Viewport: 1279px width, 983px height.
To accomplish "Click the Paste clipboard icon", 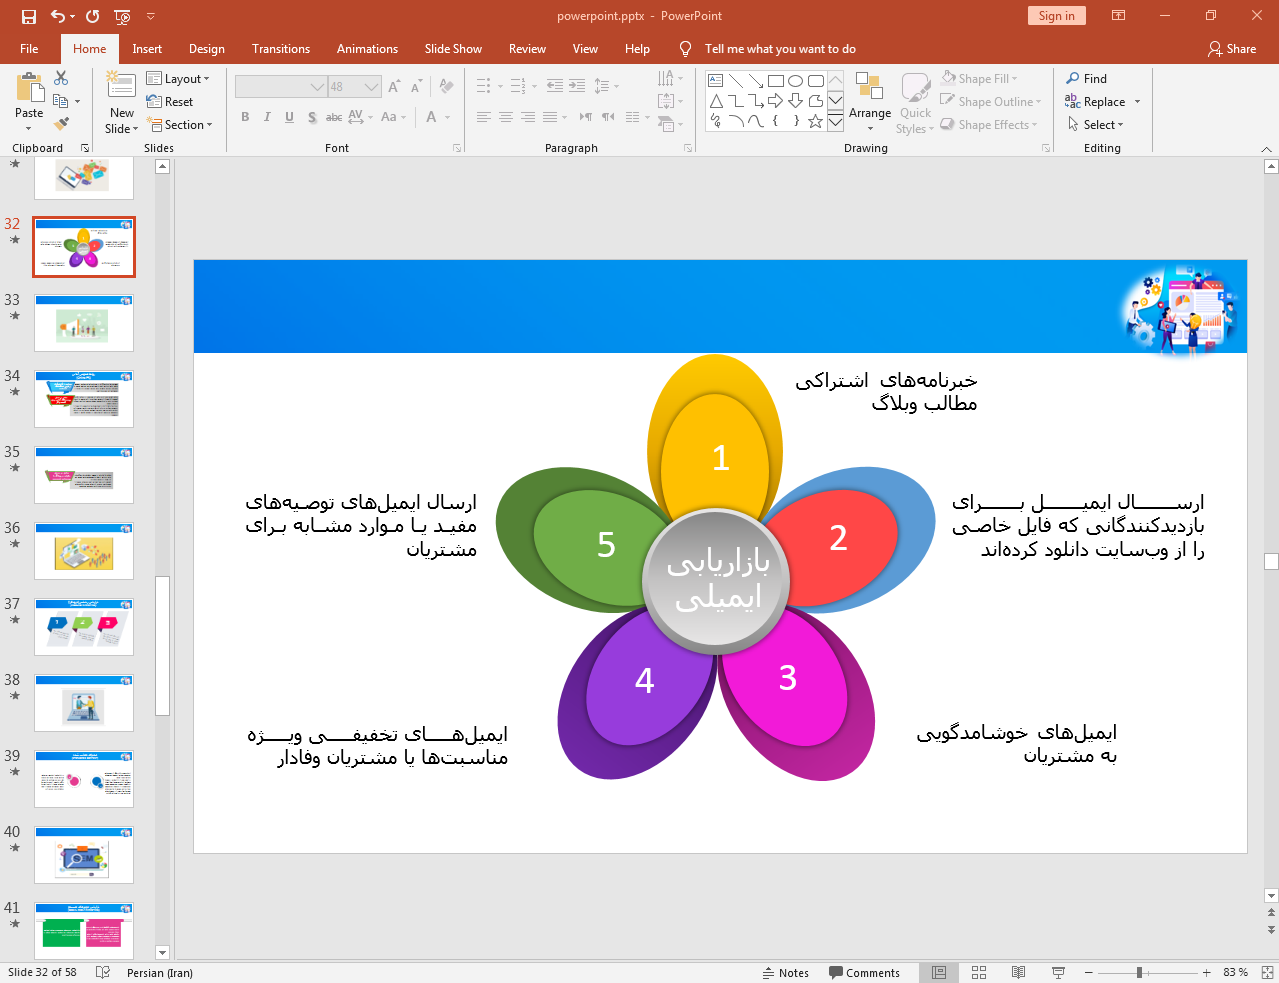I will pyautogui.click(x=29, y=88).
